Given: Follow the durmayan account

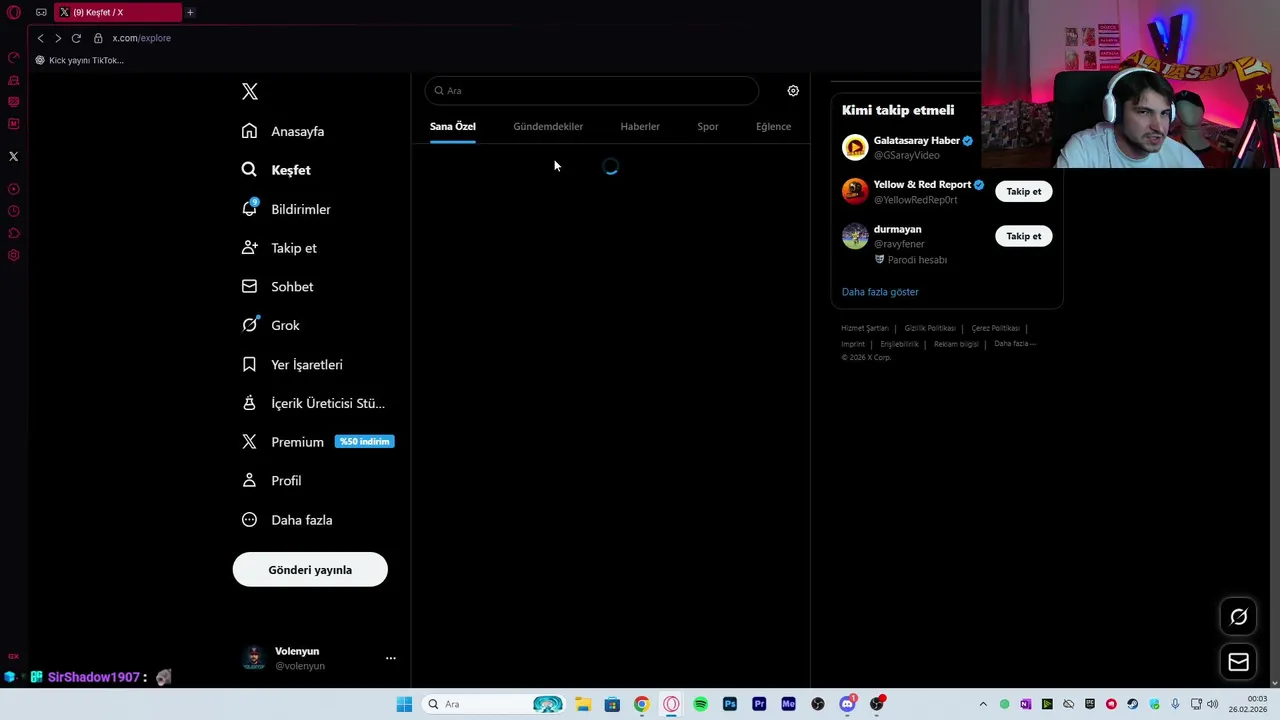Looking at the screenshot, I should click(1023, 236).
